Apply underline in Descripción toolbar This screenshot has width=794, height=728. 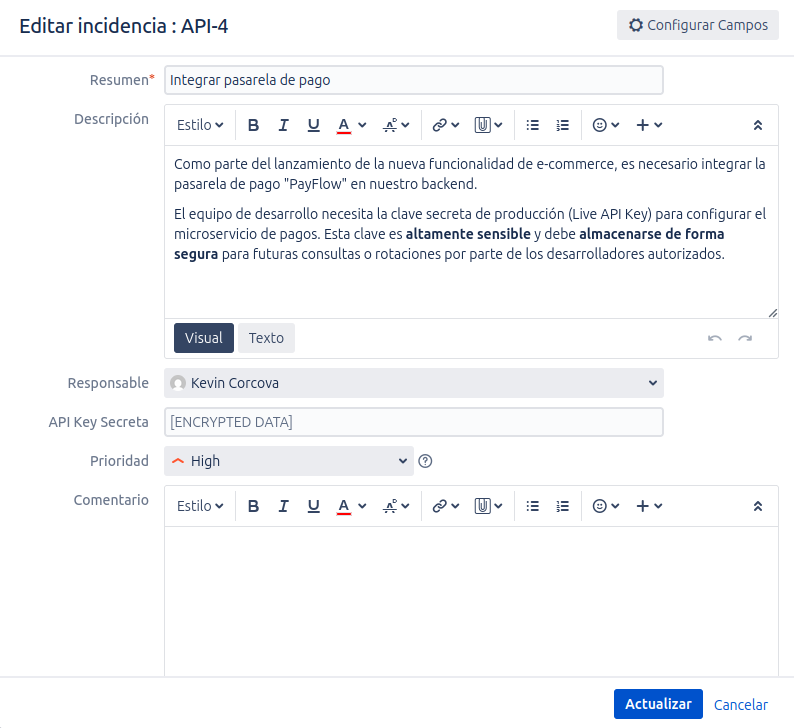pos(313,125)
